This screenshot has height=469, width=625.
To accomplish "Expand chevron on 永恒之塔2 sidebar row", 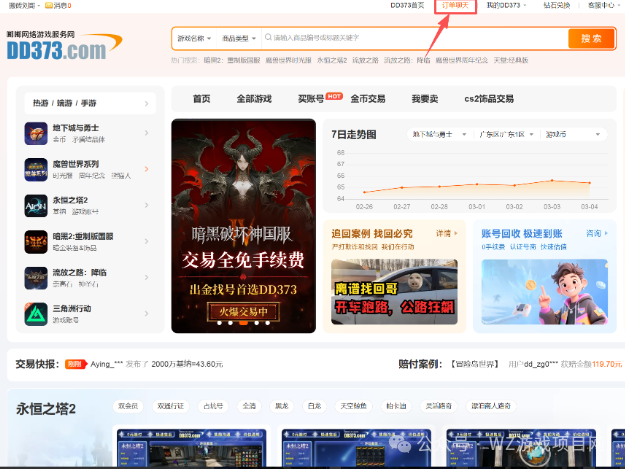I will click(x=146, y=205).
